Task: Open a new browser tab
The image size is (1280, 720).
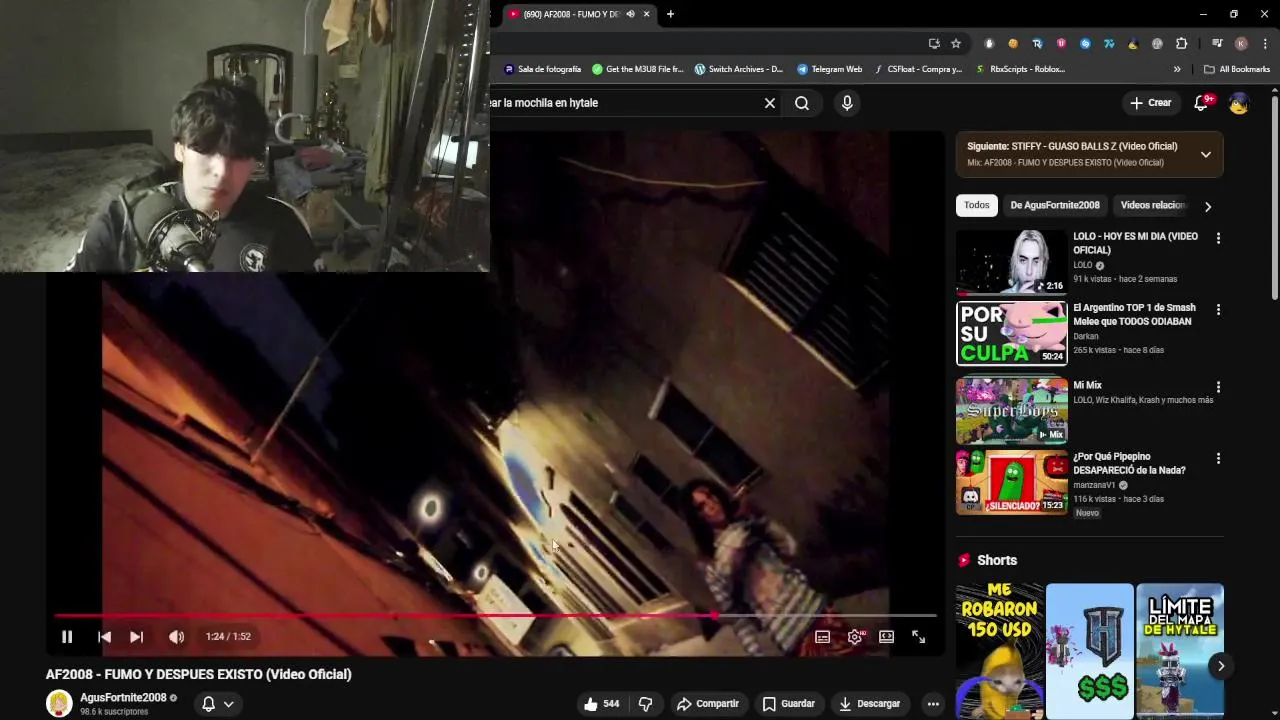Action: pyautogui.click(x=670, y=14)
